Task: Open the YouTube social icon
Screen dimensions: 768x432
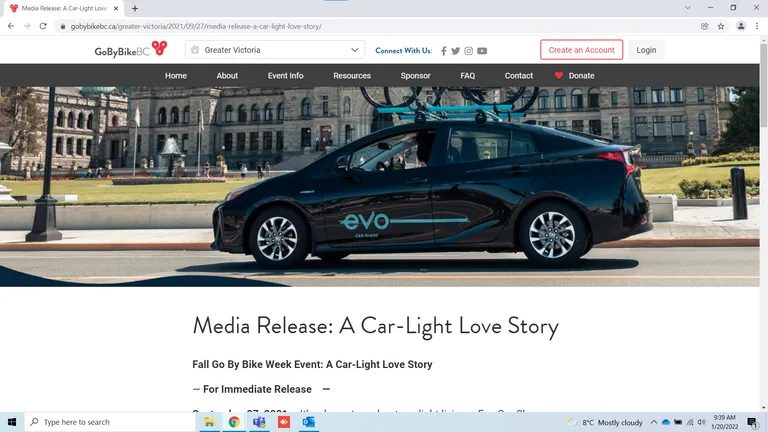Action: point(482,51)
